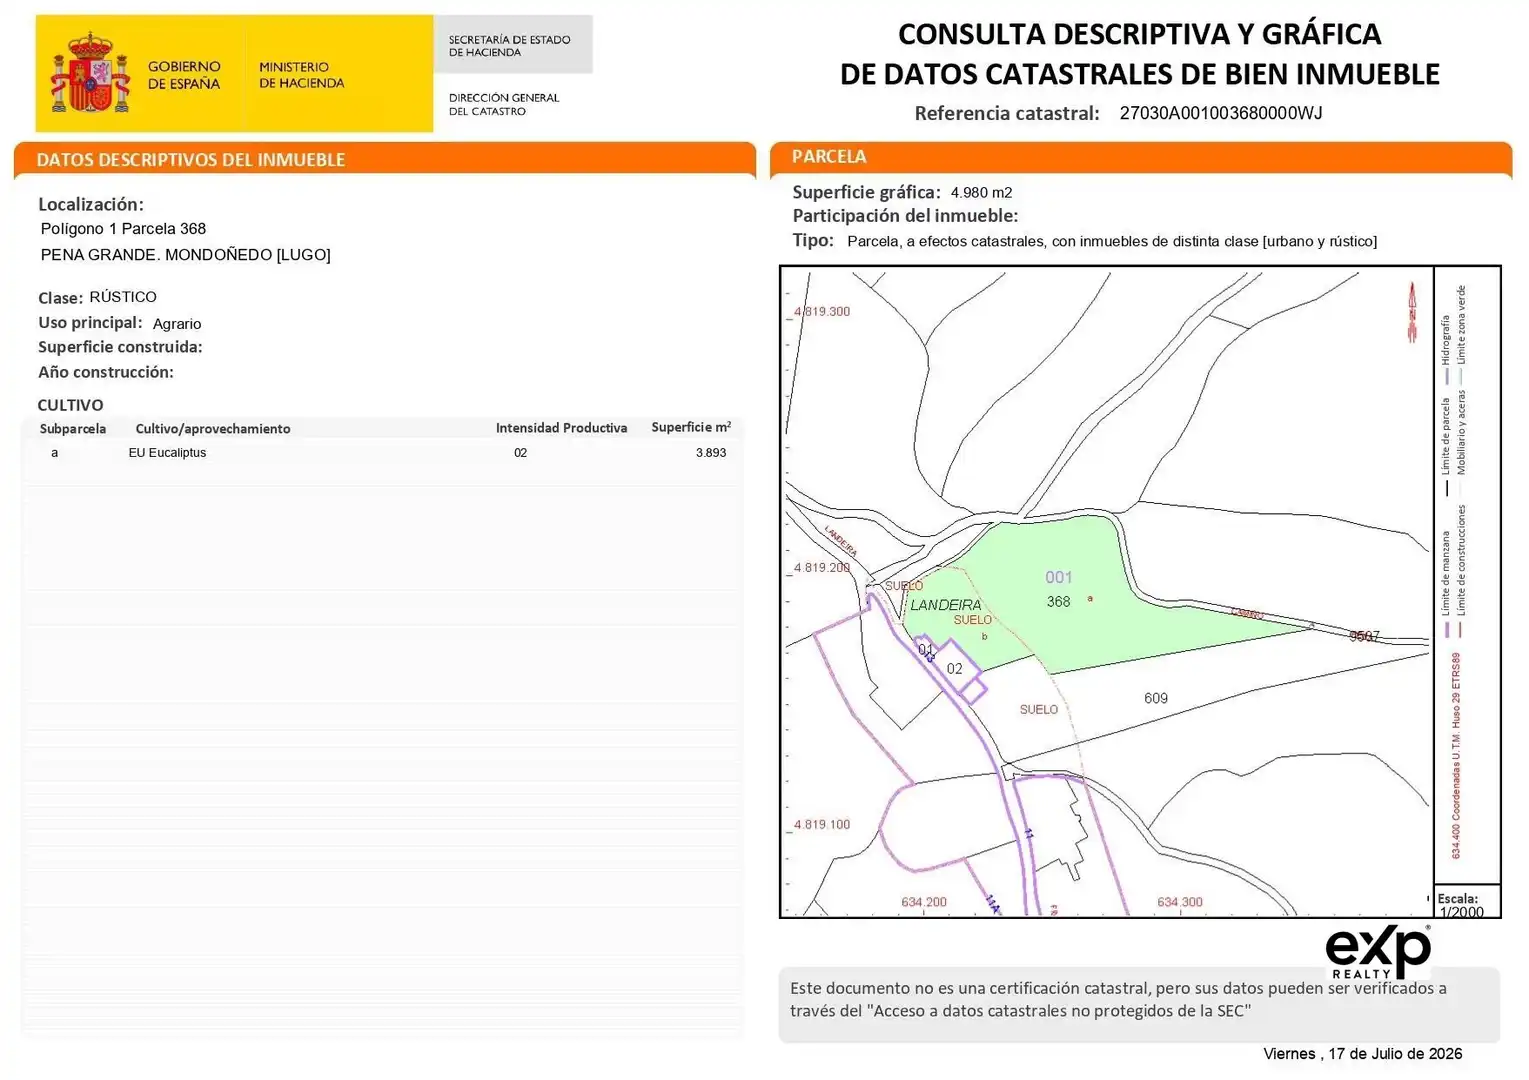
Task: Click the 'Tipo' parcel description text
Action: coord(1112,242)
